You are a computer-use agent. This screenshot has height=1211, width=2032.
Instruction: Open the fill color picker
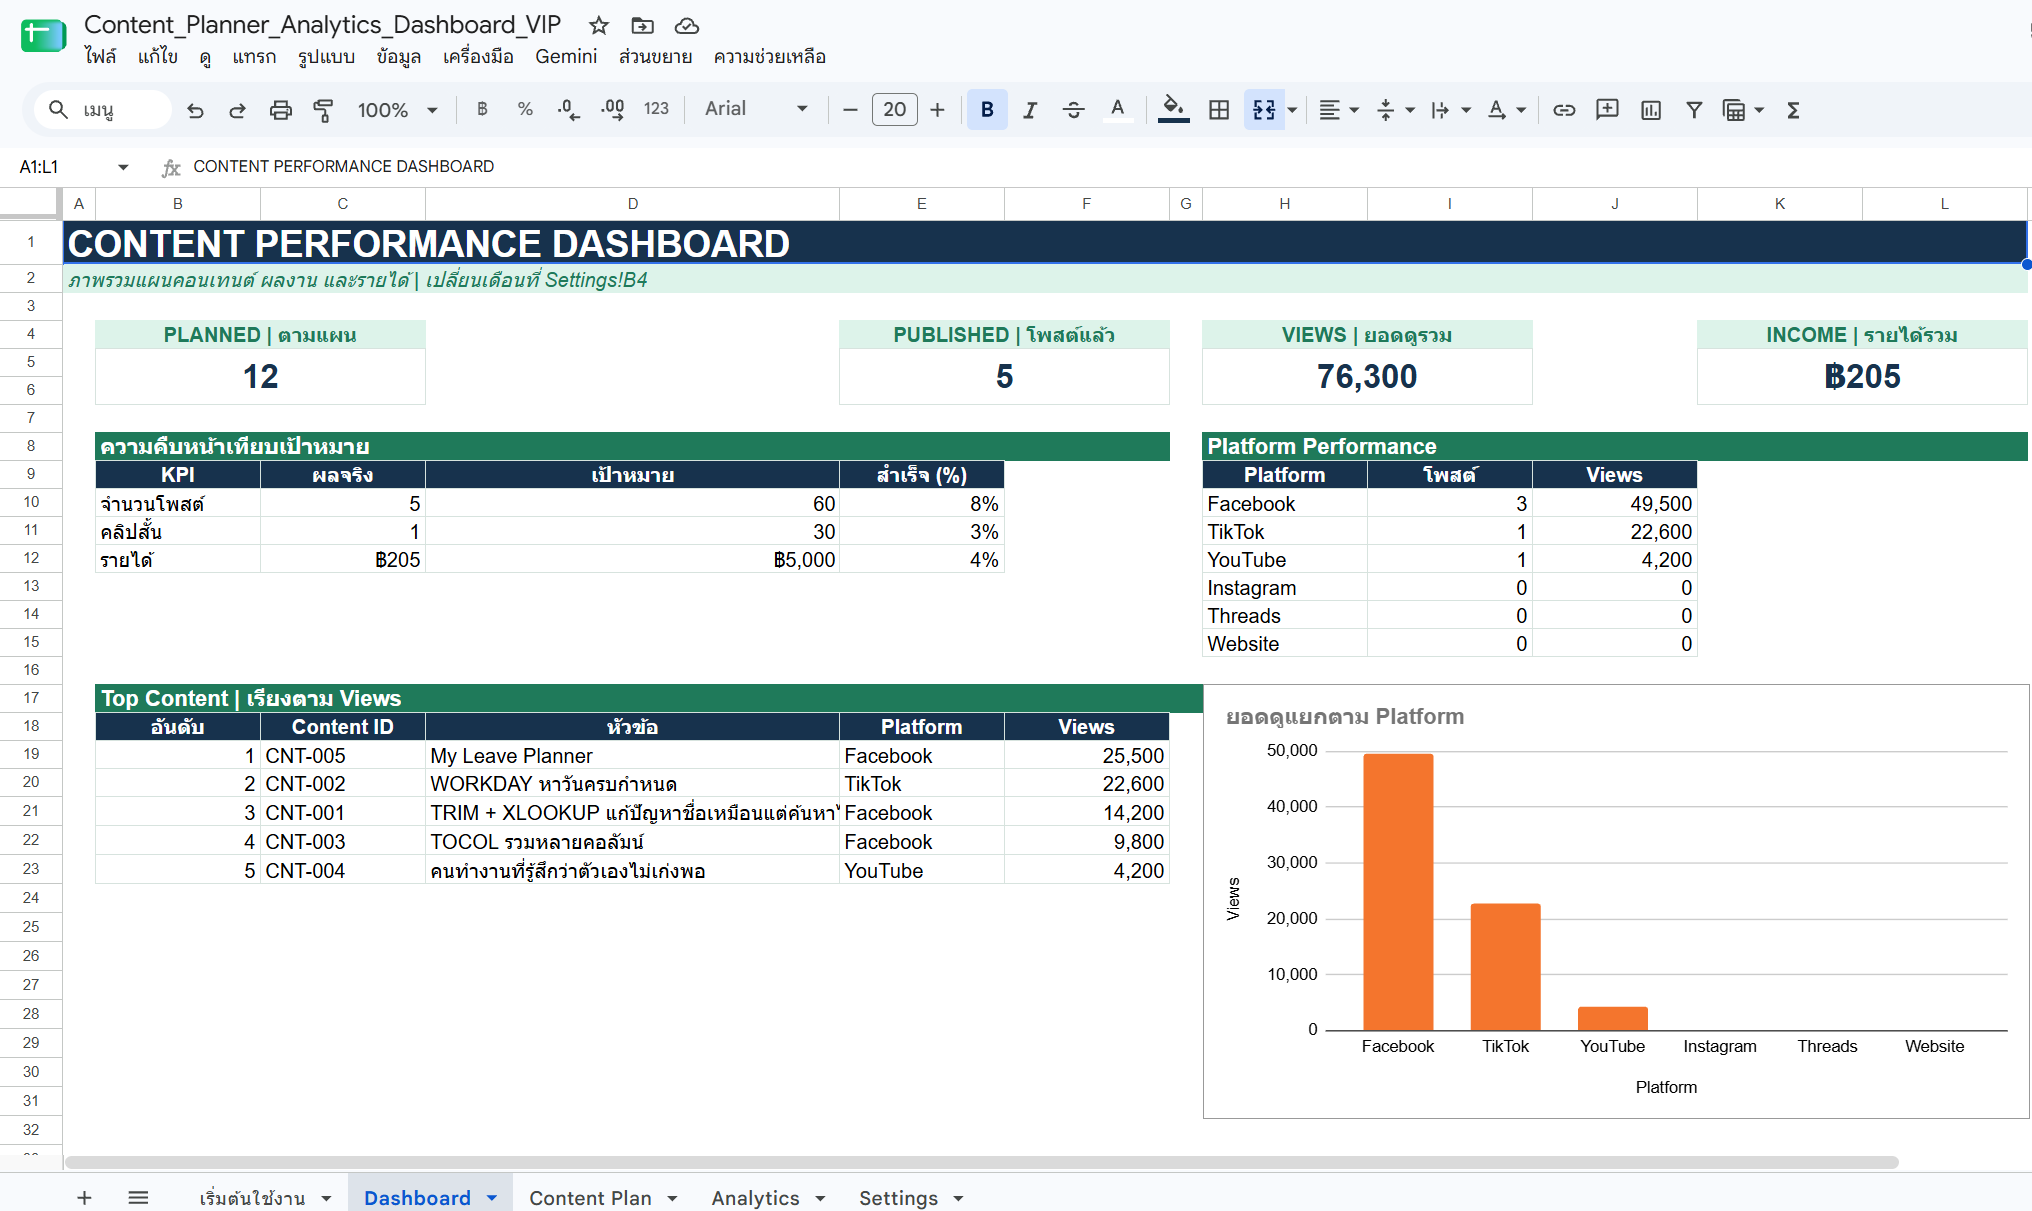coord(1173,109)
